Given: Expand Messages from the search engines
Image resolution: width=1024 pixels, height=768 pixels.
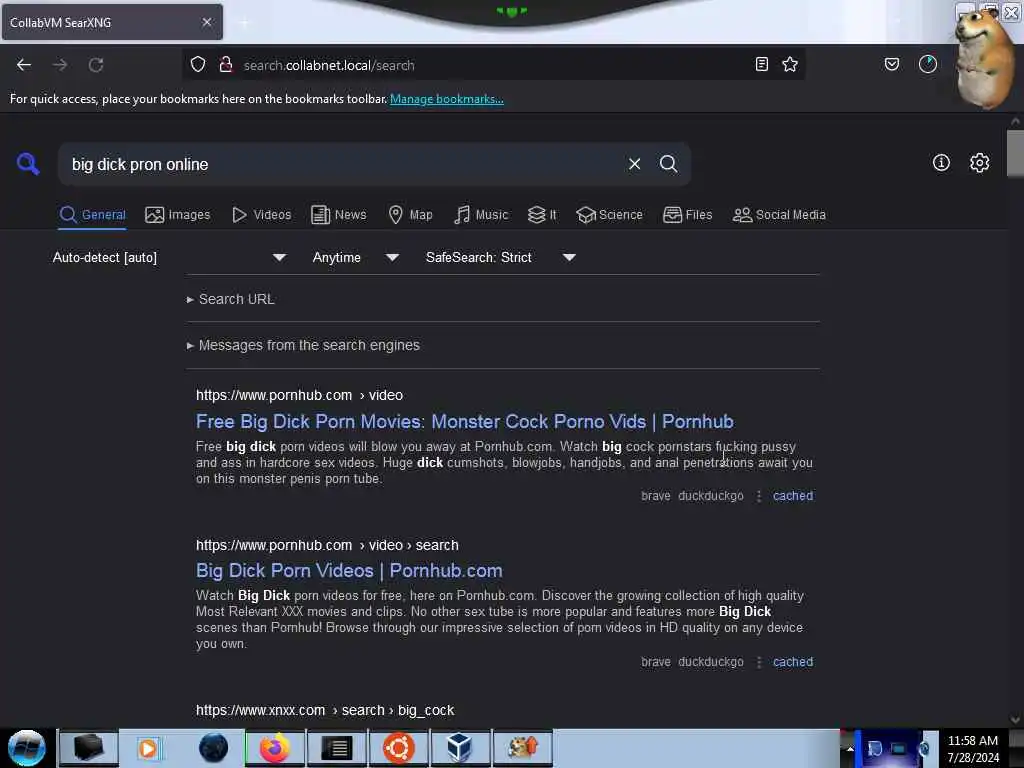Looking at the screenshot, I should 303,345.
